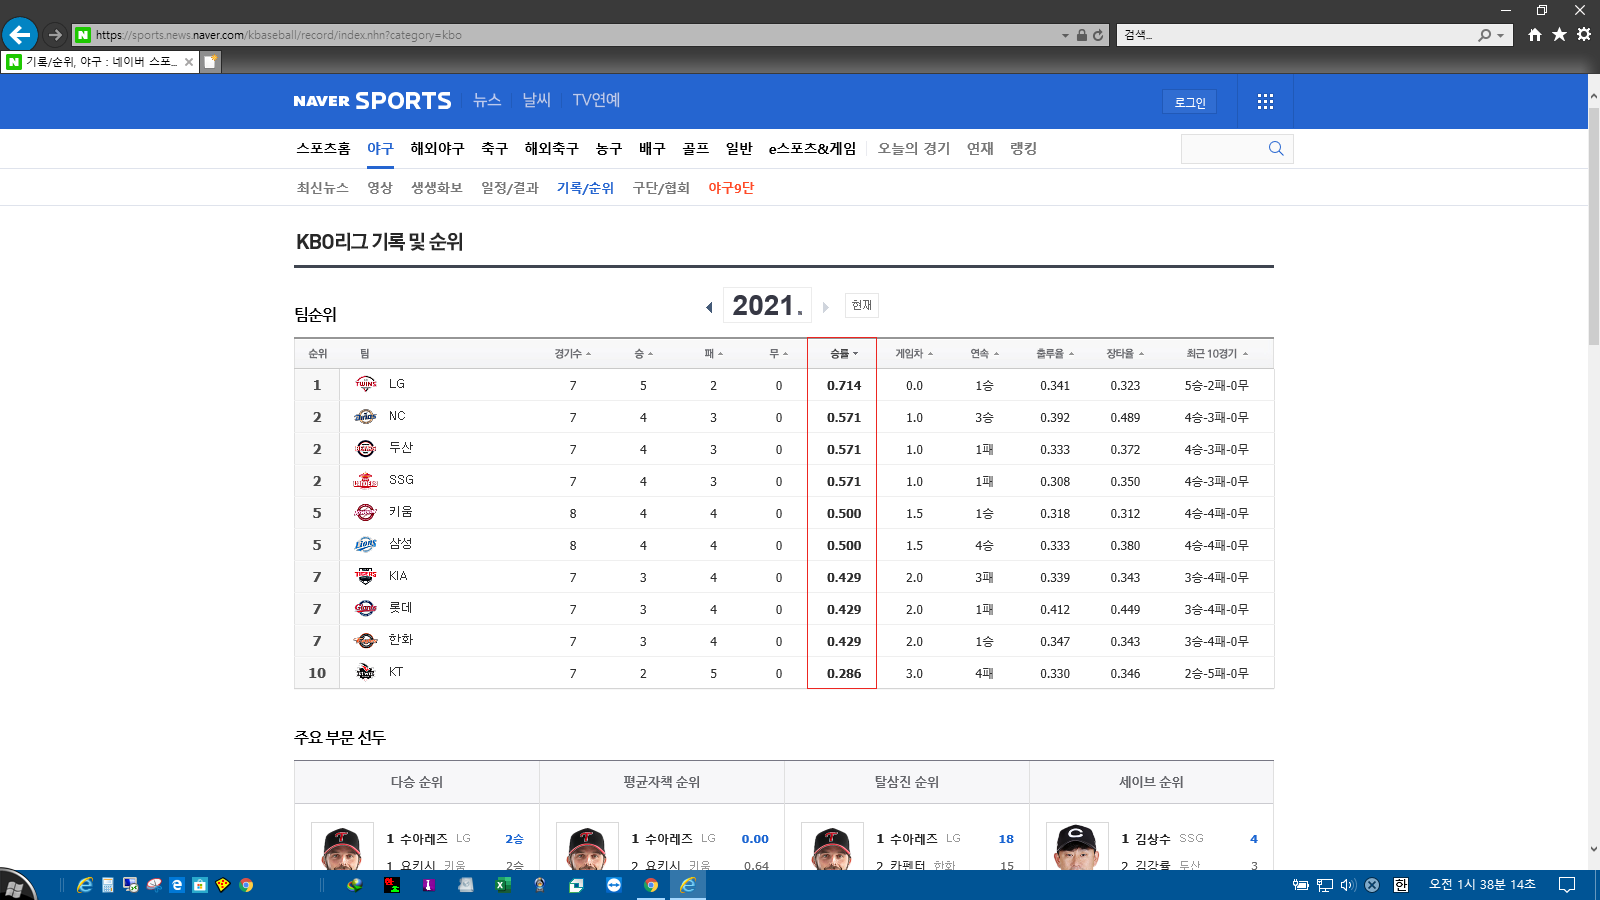Go back with the browser back arrow
The image size is (1600, 900).
click(20, 34)
